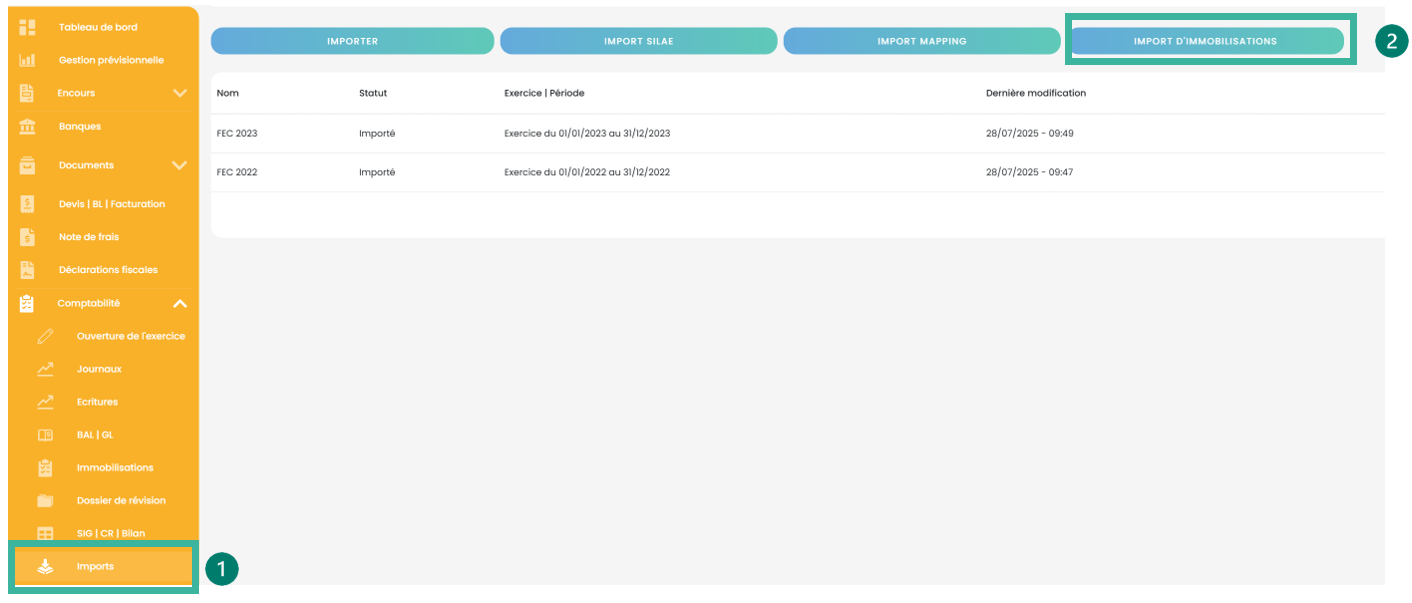Click the exercice 01/01/2022 au 31/12/2022 cell
1412x603 pixels.
coord(587,172)
